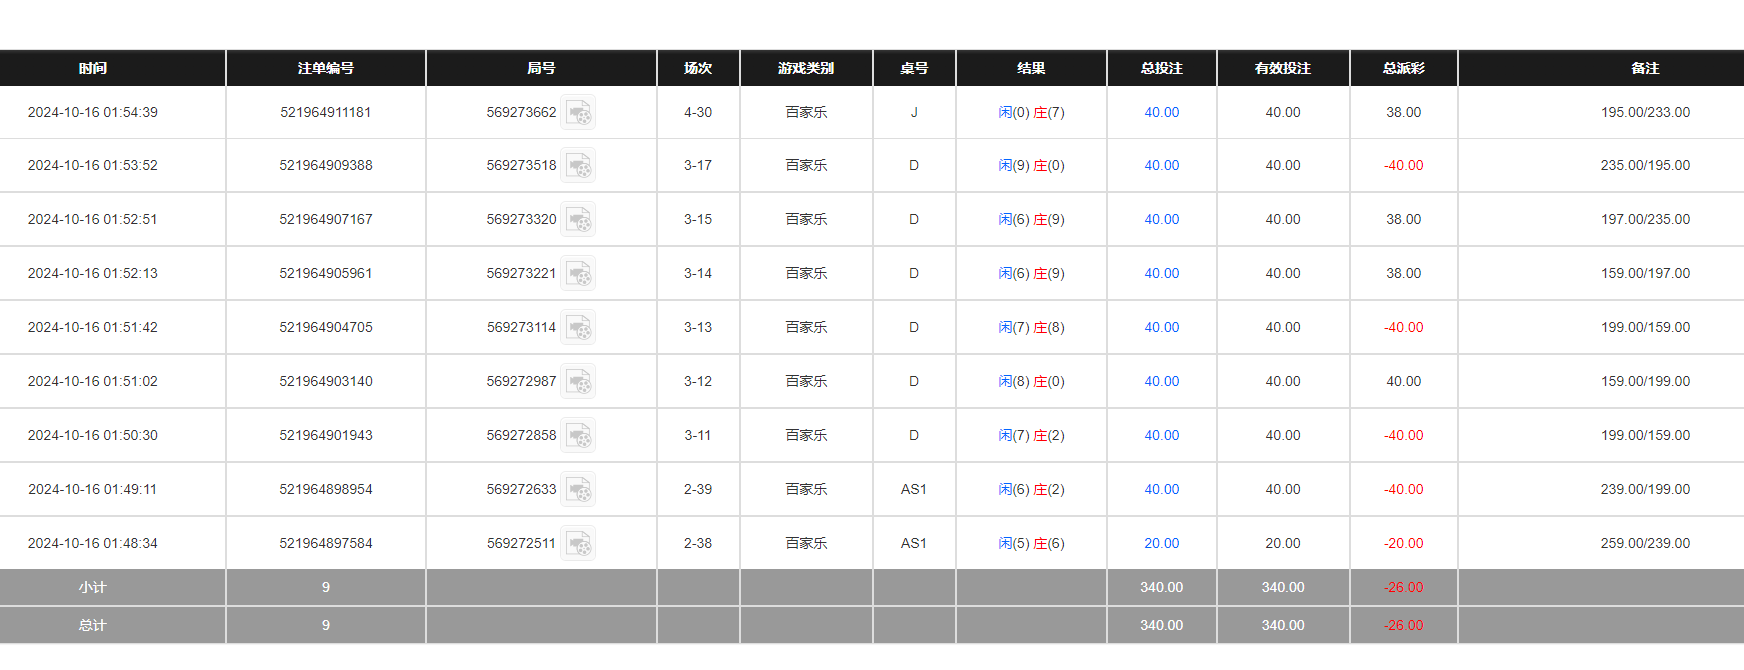Open video replay for round 569273114
Viewport: 1744px width, 670px height.
coord(578,327)
